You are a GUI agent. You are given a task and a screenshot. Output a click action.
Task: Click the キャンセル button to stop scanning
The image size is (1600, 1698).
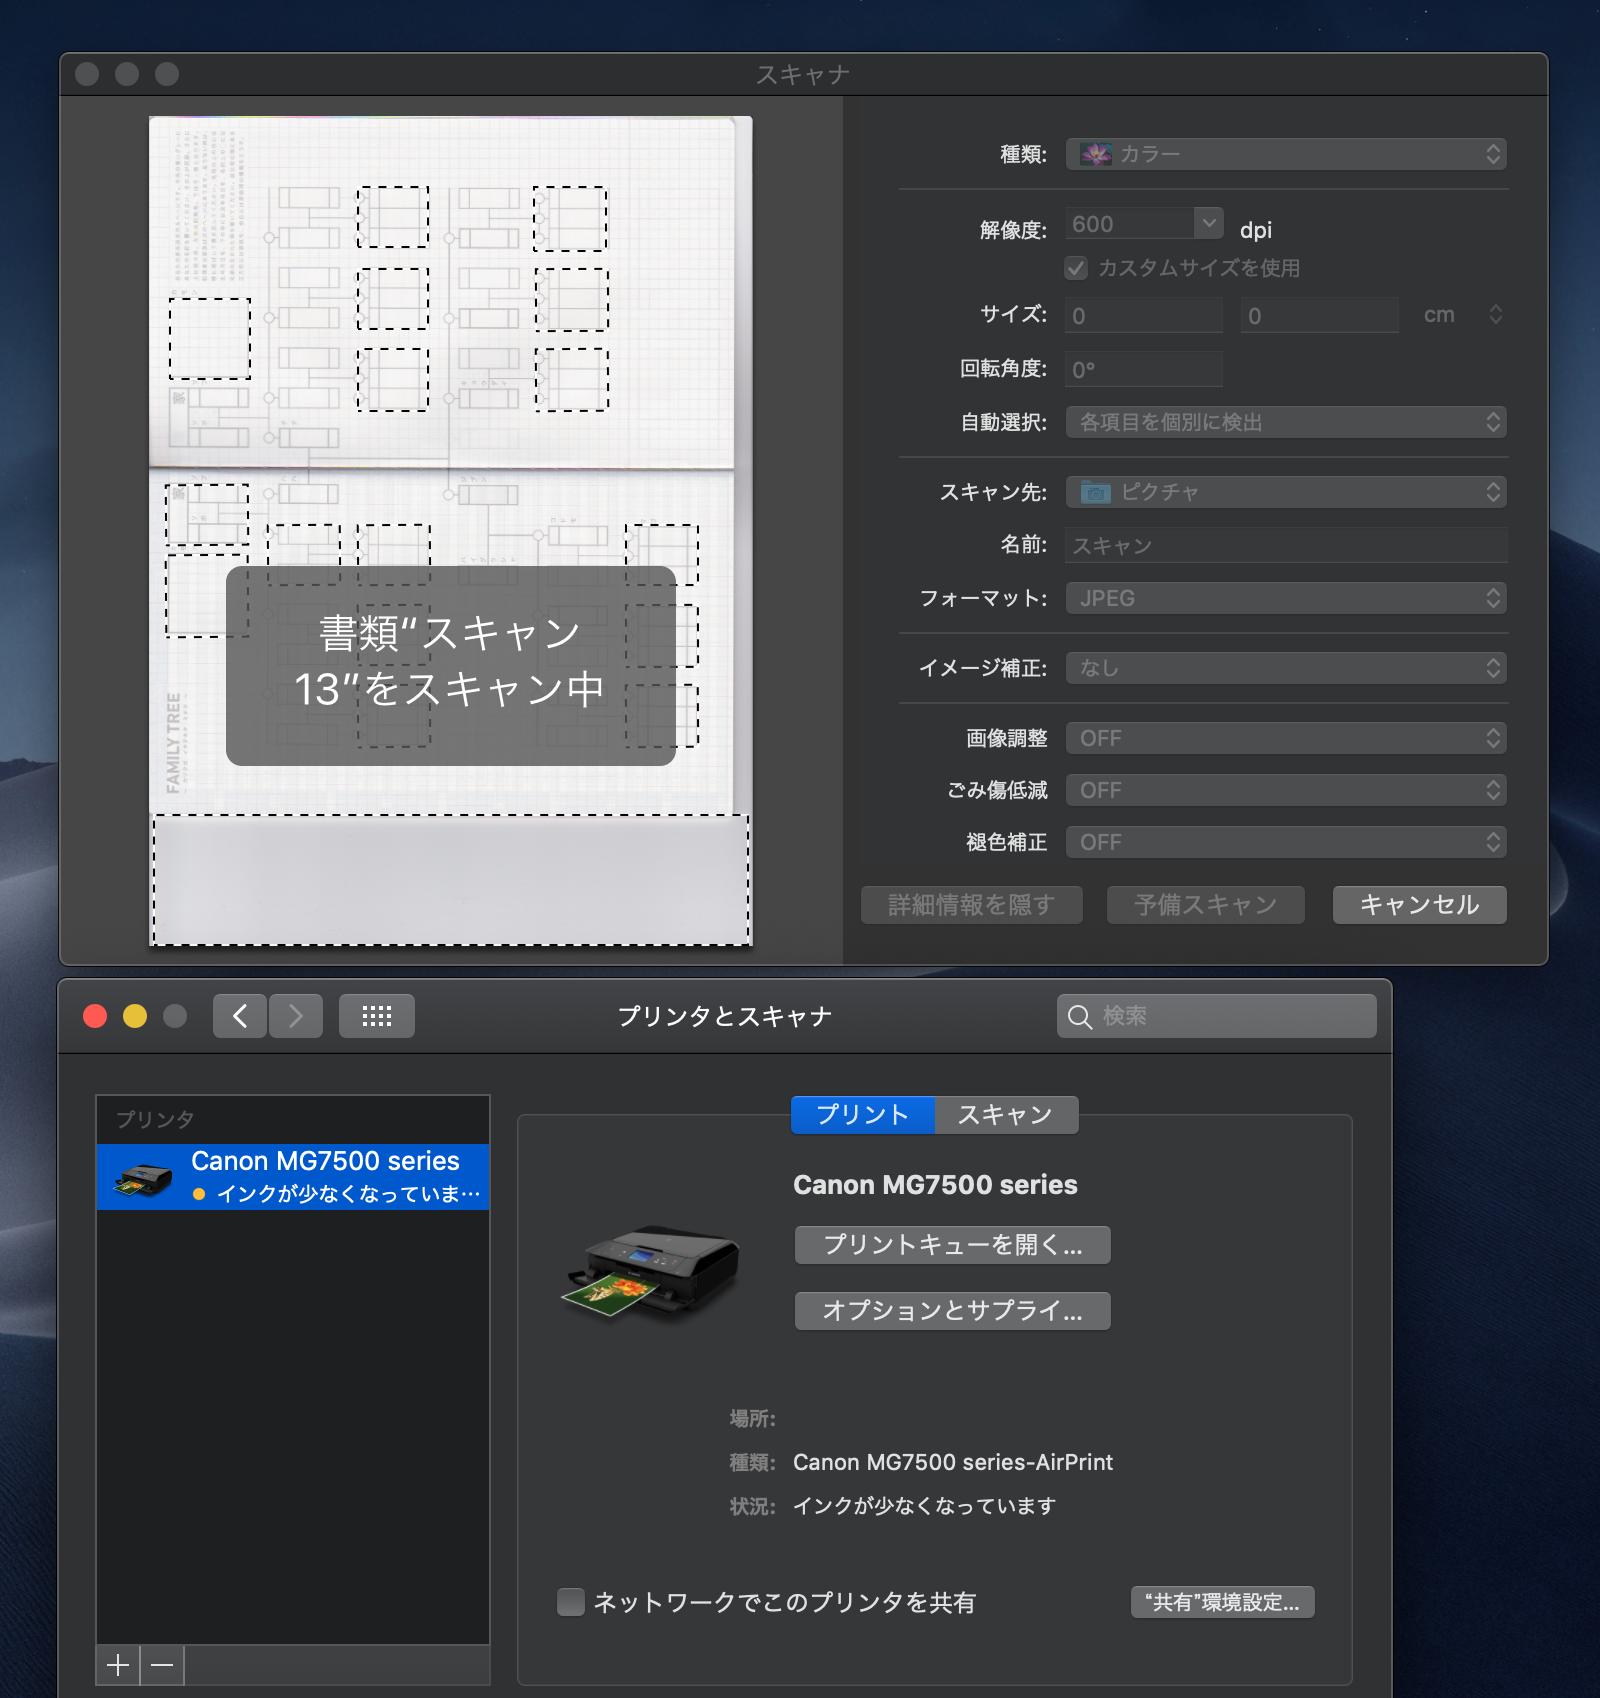tap(1419, 905)
